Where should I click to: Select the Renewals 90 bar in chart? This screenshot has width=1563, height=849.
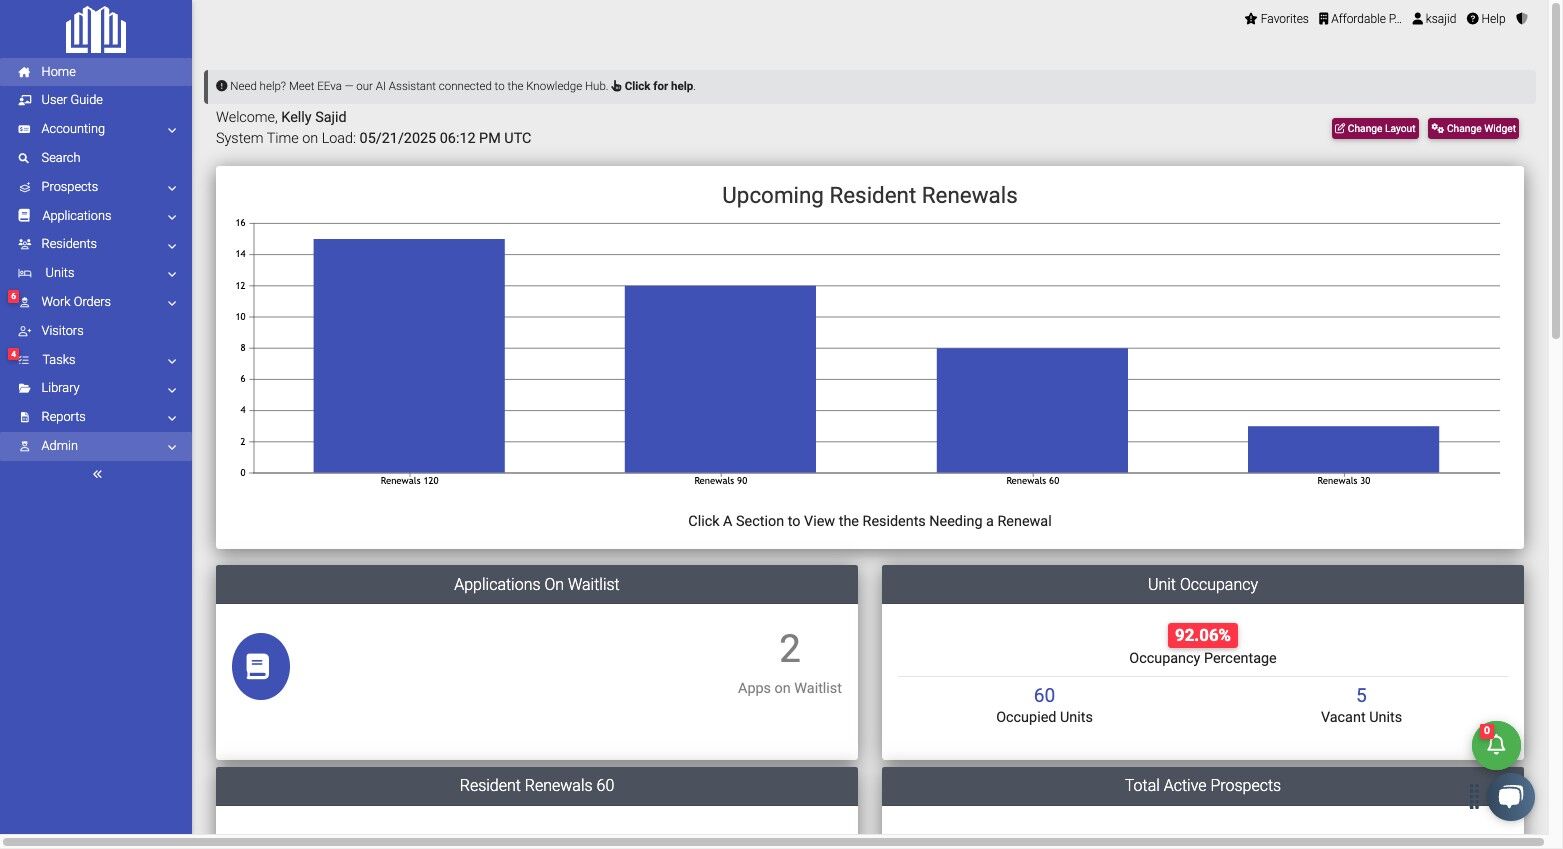tap(720, 379)
